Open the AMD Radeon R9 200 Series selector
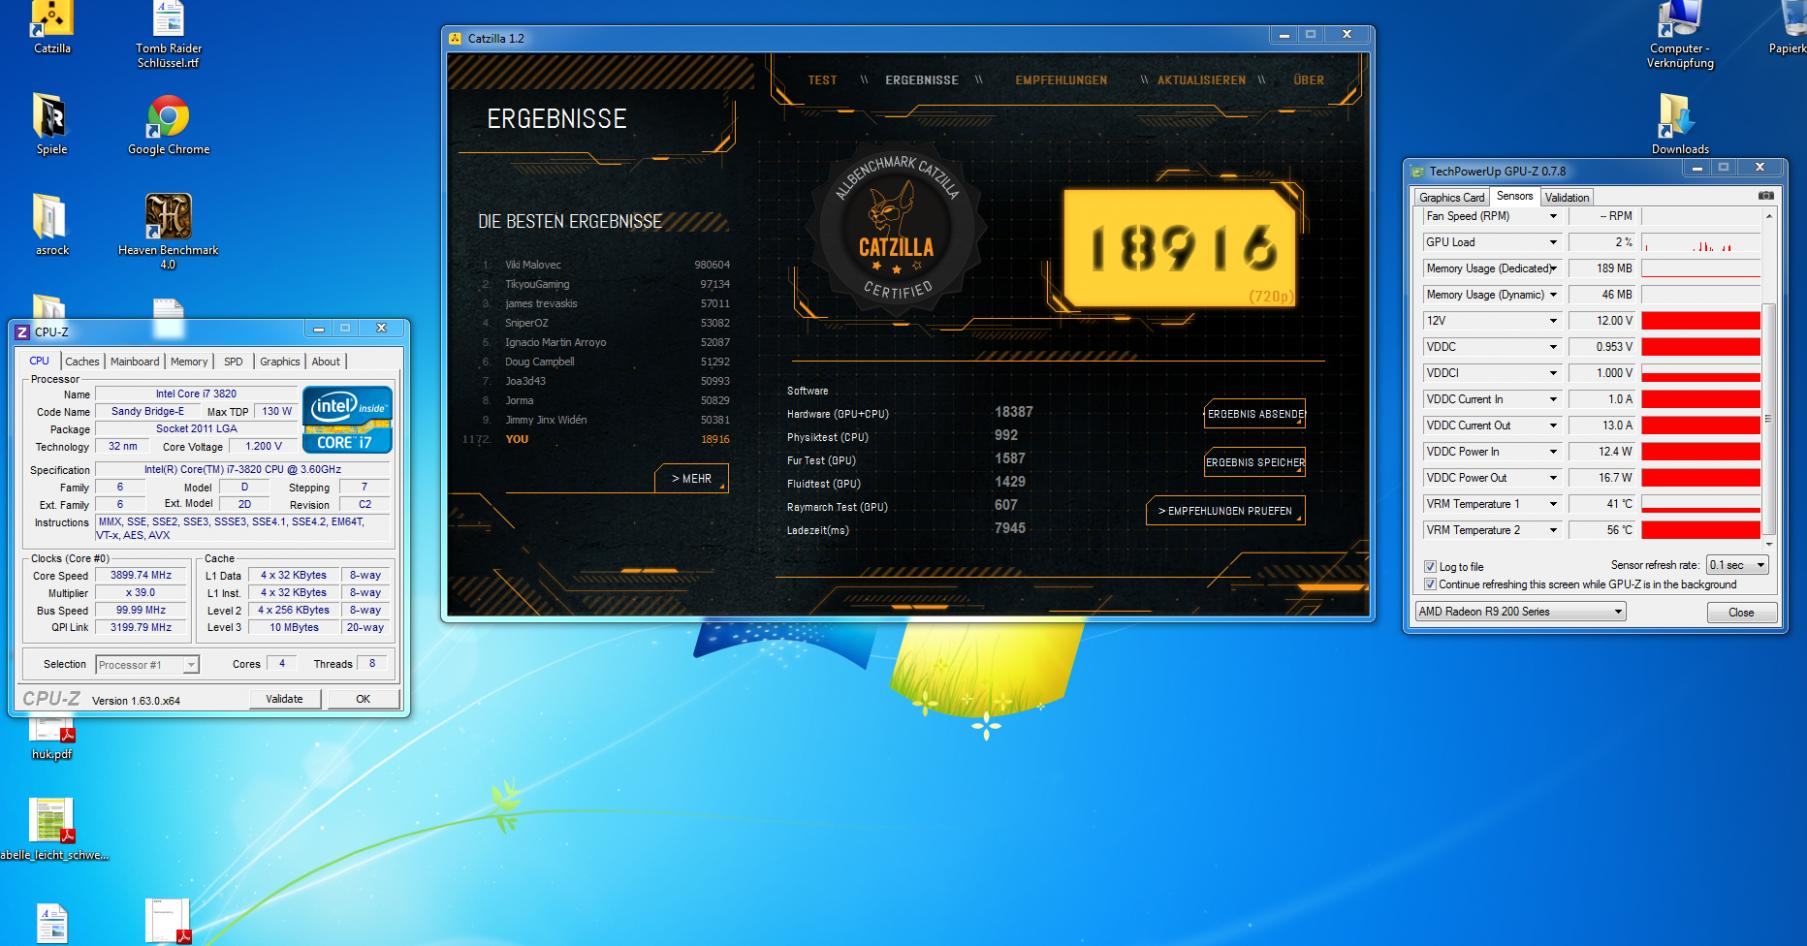The height and width of the screenshot is (946, 1807). (1520, 612)
